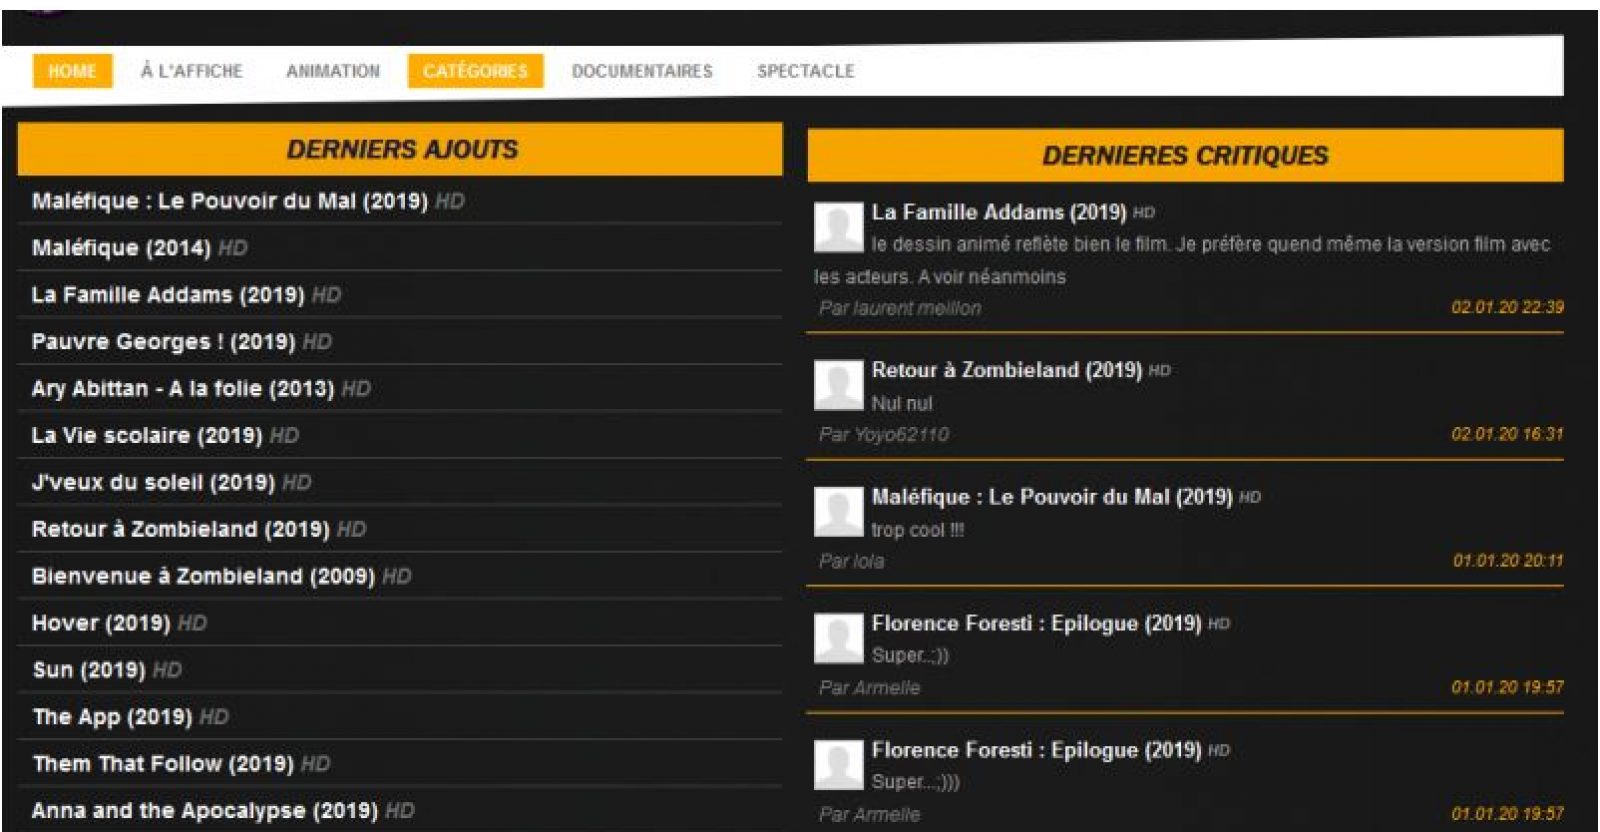Click the avatar beside Maléfique review by lola
The width and height of the screenshot is (1600, 832).
pyautogui.click(x=838, y=512)
